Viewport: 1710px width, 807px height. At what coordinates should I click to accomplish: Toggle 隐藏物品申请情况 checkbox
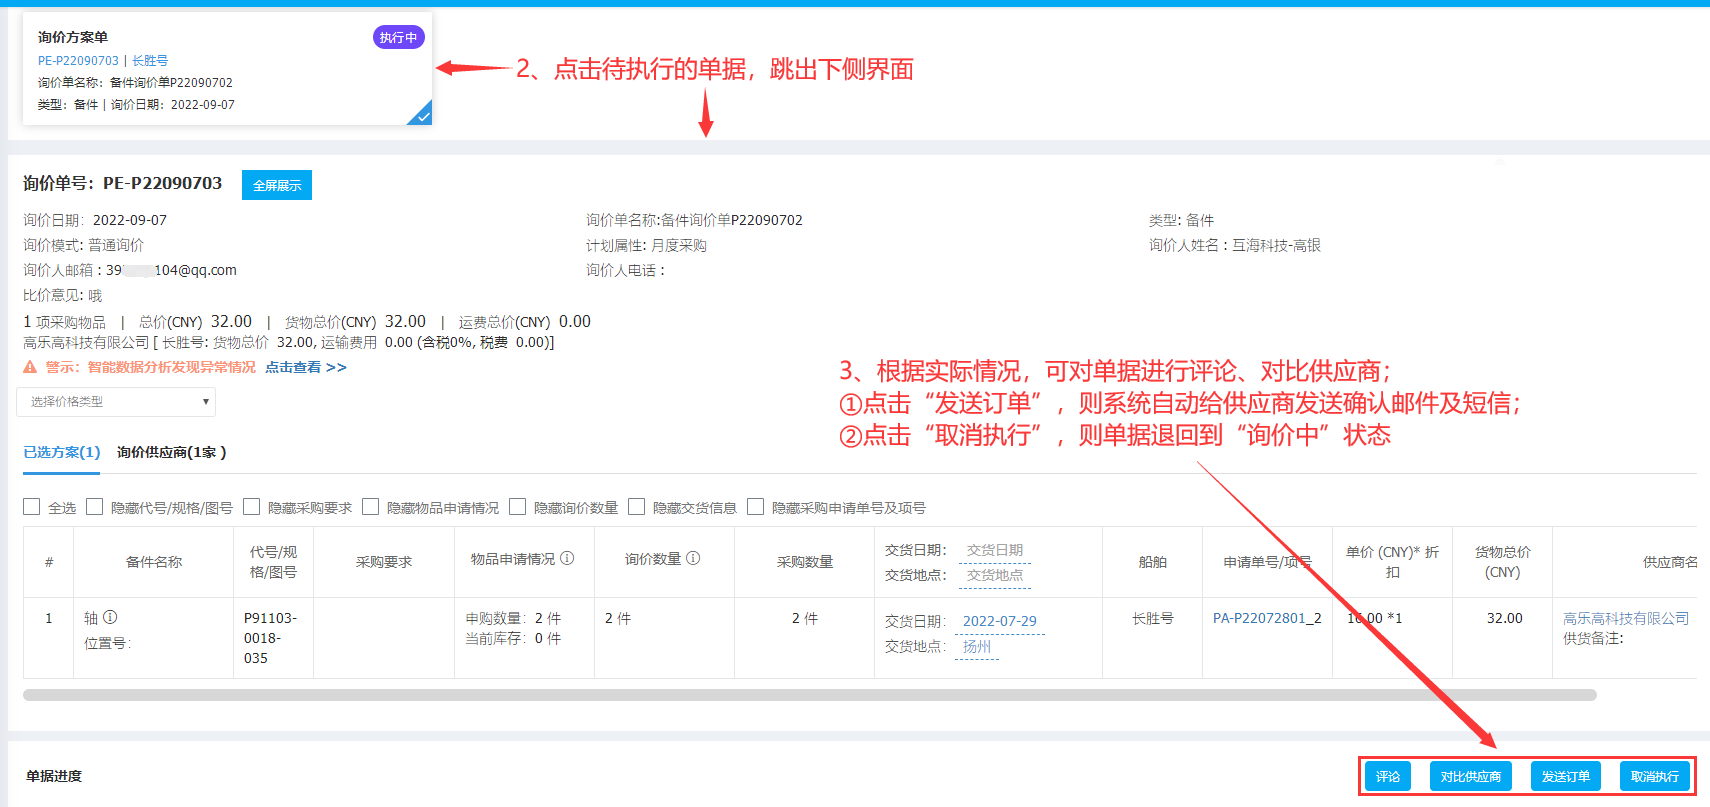371,507
